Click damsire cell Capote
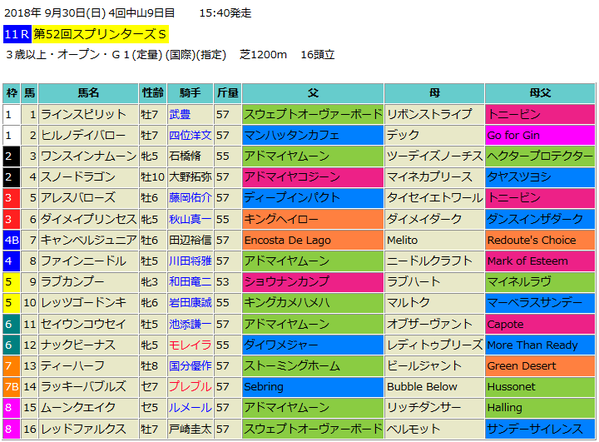This screenshot has height=442, width=599. [x=540, y=324]
